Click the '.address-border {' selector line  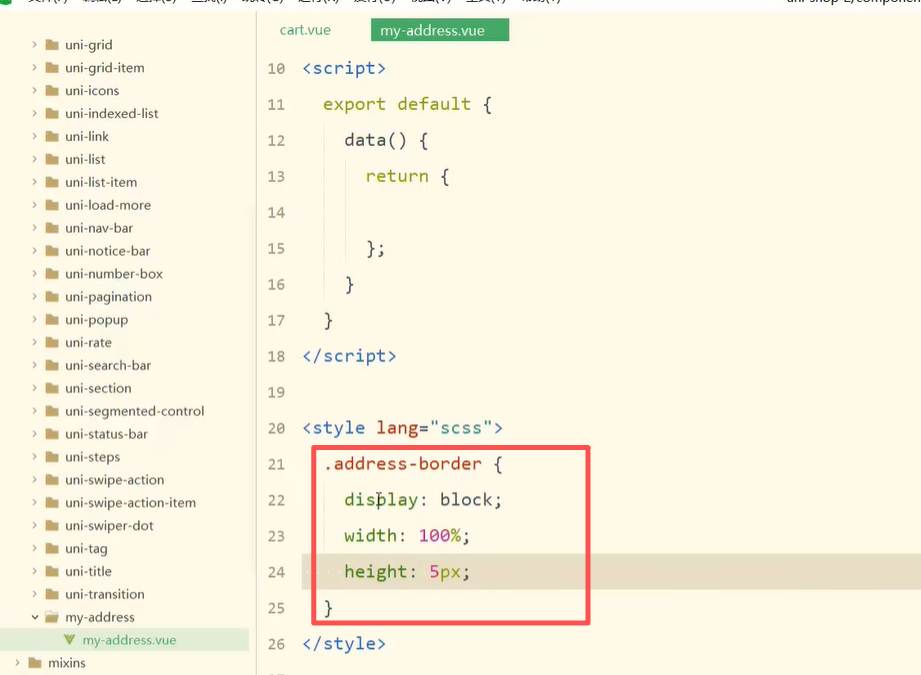pyautogui.click(x=413, y=464)
